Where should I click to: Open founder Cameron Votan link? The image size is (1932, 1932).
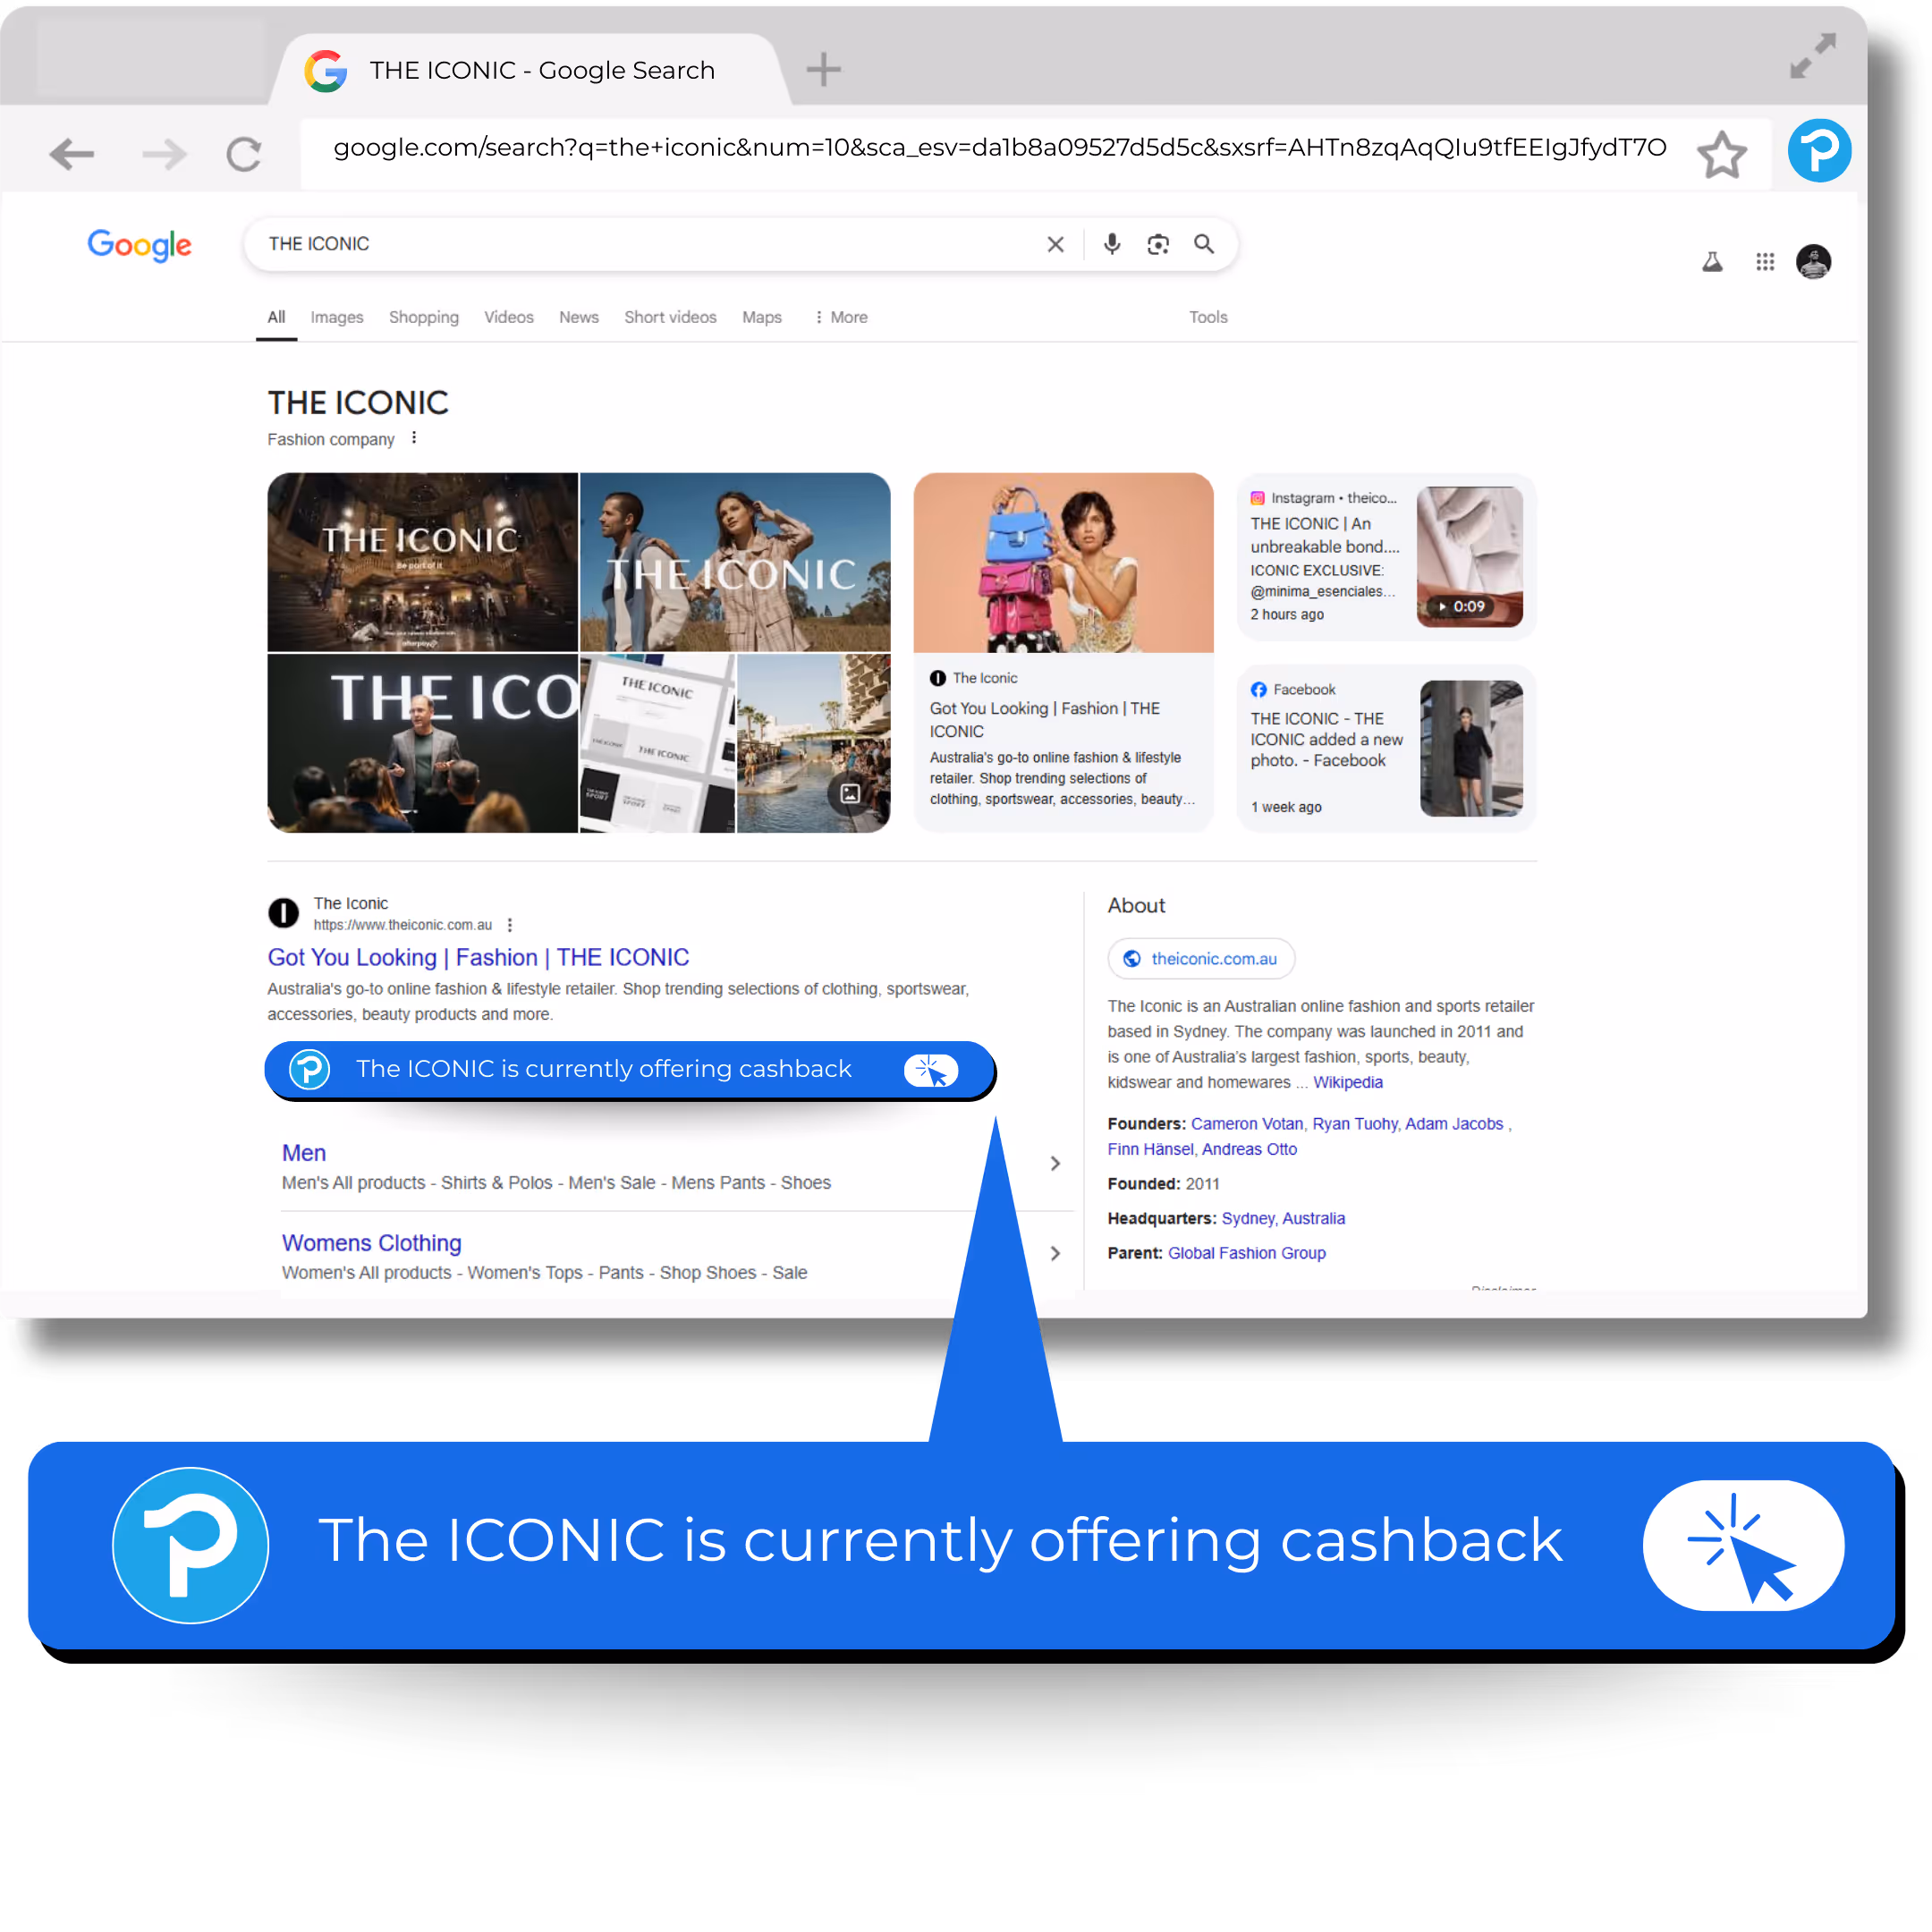pos(1246,1123)
